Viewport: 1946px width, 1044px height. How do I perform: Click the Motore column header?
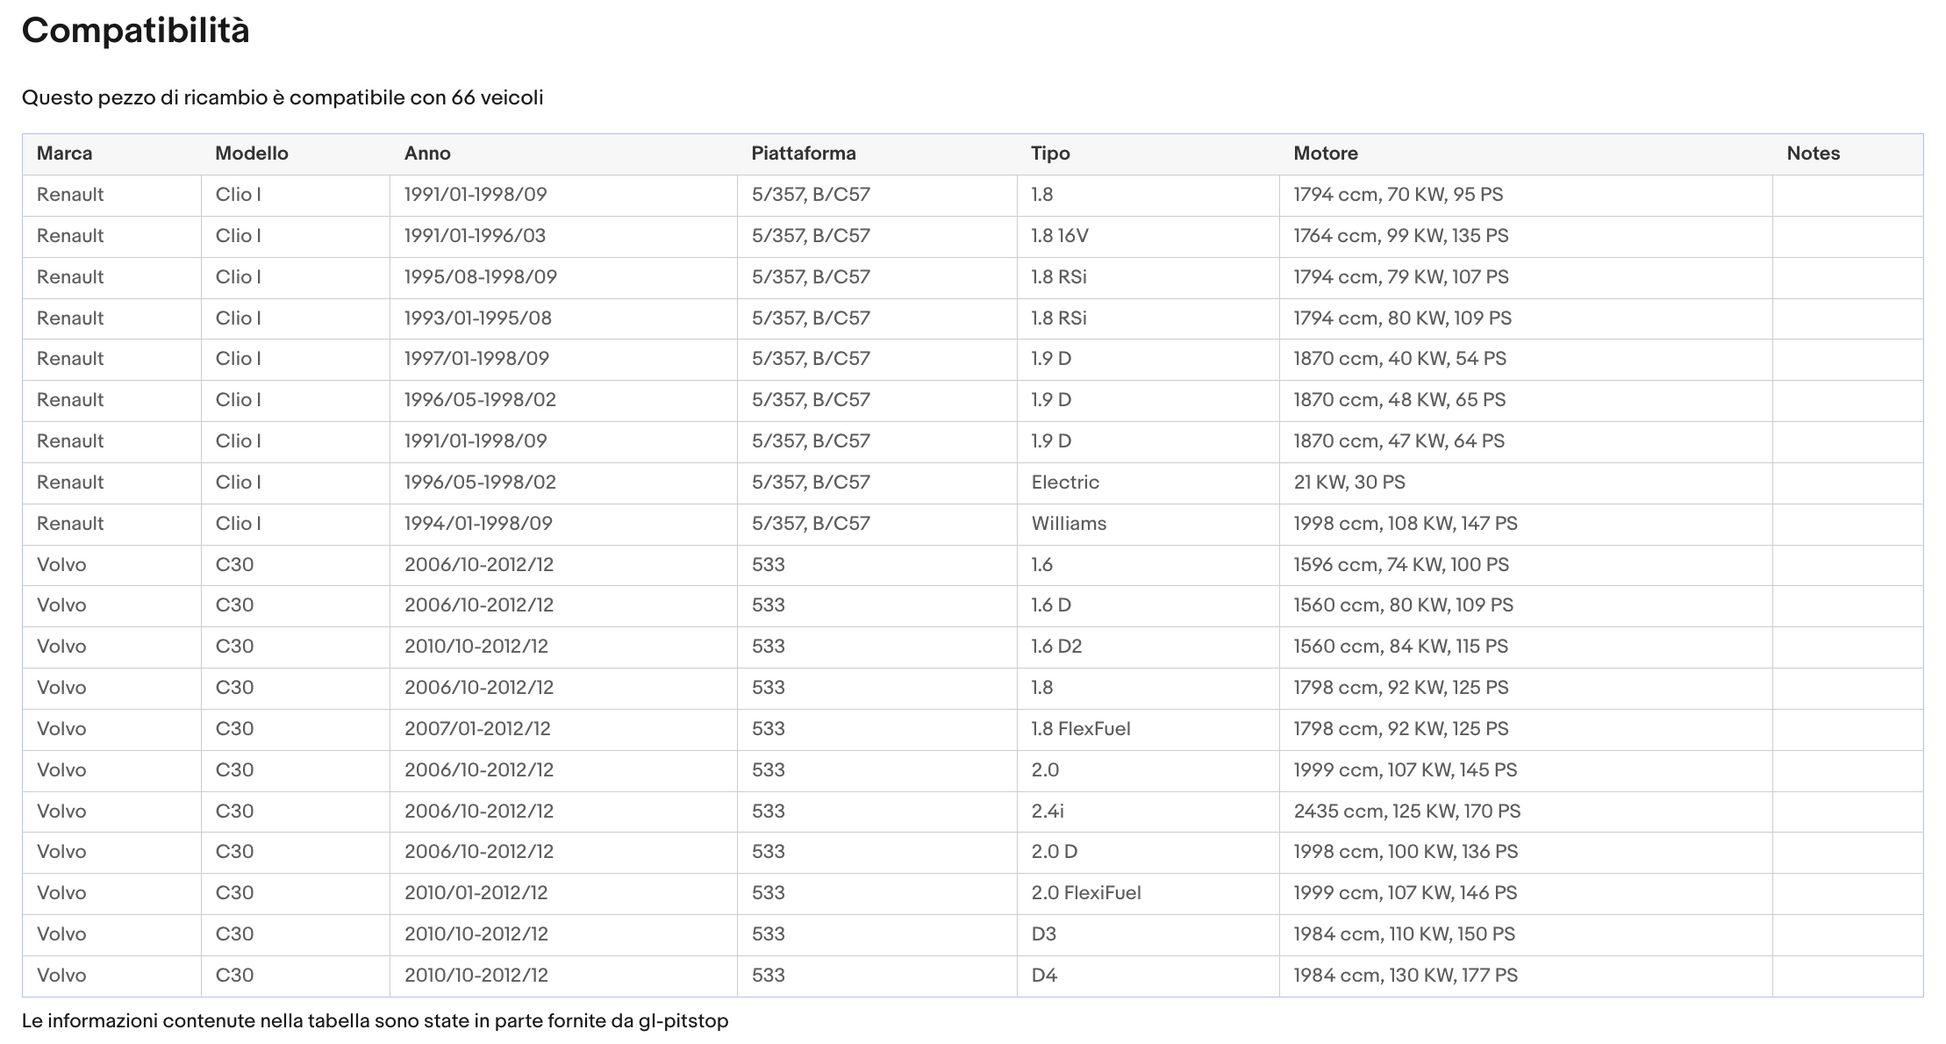[1526, 154]
